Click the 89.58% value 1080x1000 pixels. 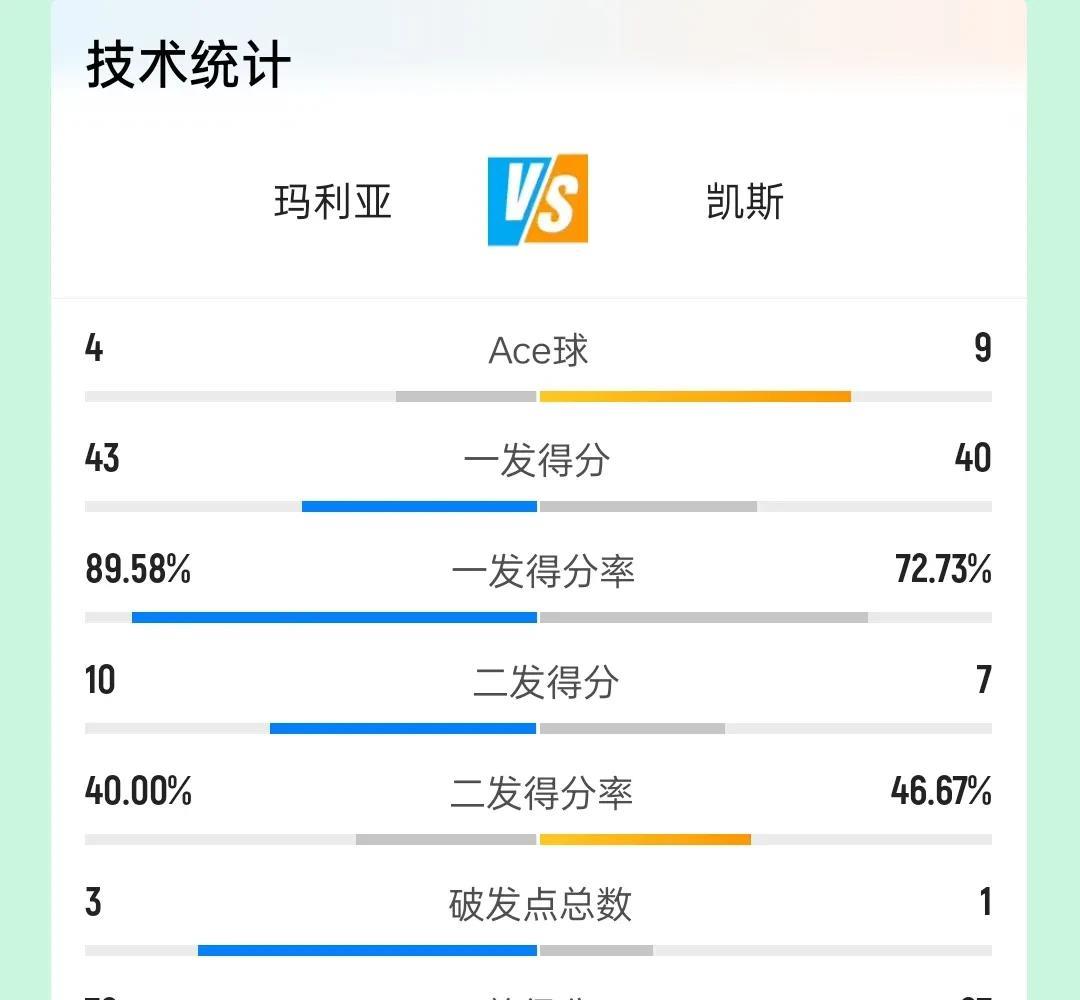click(x=138, y=569)
